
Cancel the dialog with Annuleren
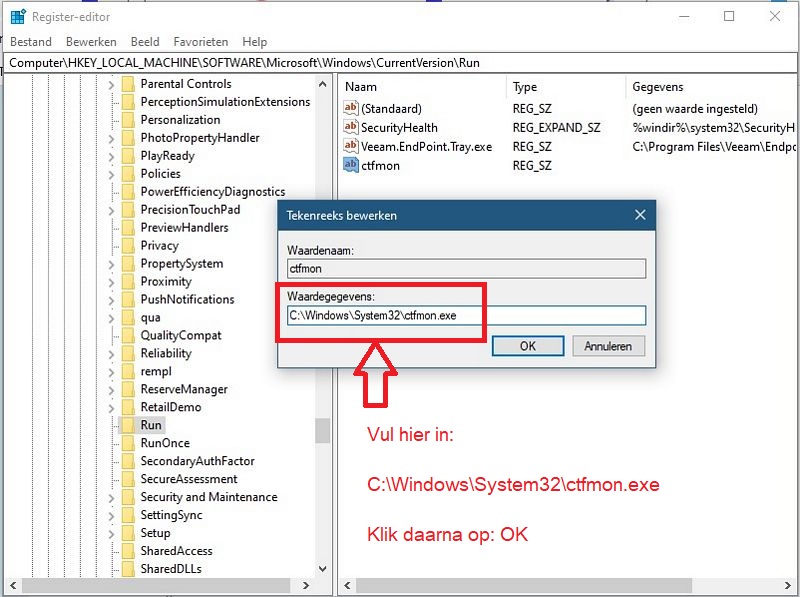(x=608, y=346)
